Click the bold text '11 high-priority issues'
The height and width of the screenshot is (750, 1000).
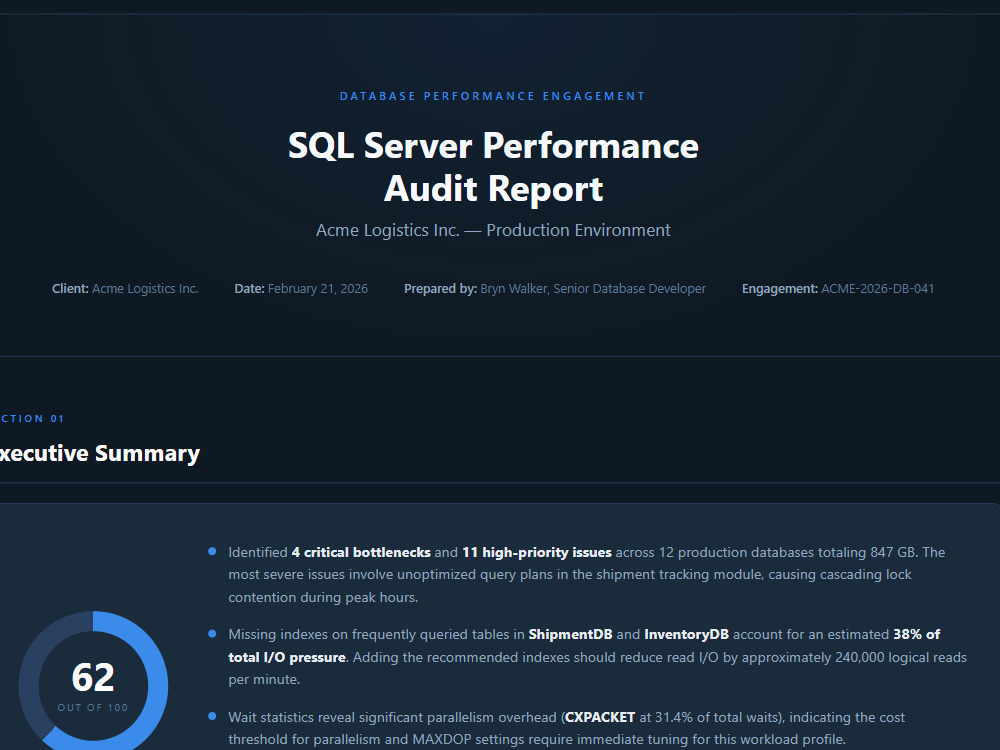click(x=537, y=552)
